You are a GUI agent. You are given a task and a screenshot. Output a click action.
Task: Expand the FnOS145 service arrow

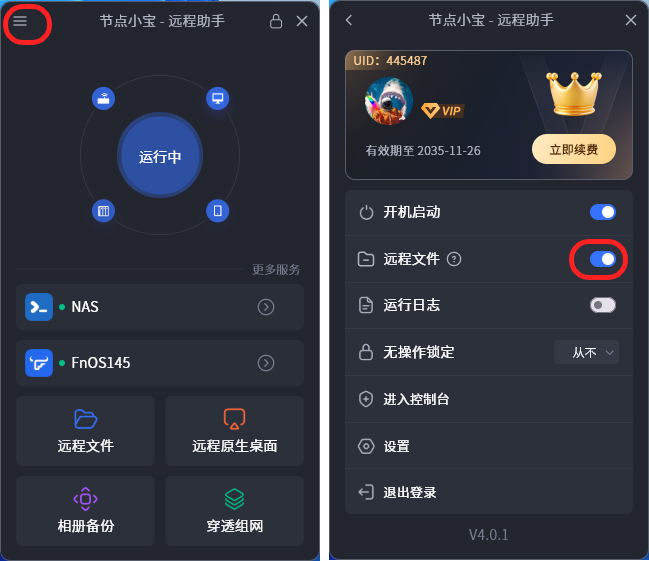pyautogui.click(x=266, y=363)
